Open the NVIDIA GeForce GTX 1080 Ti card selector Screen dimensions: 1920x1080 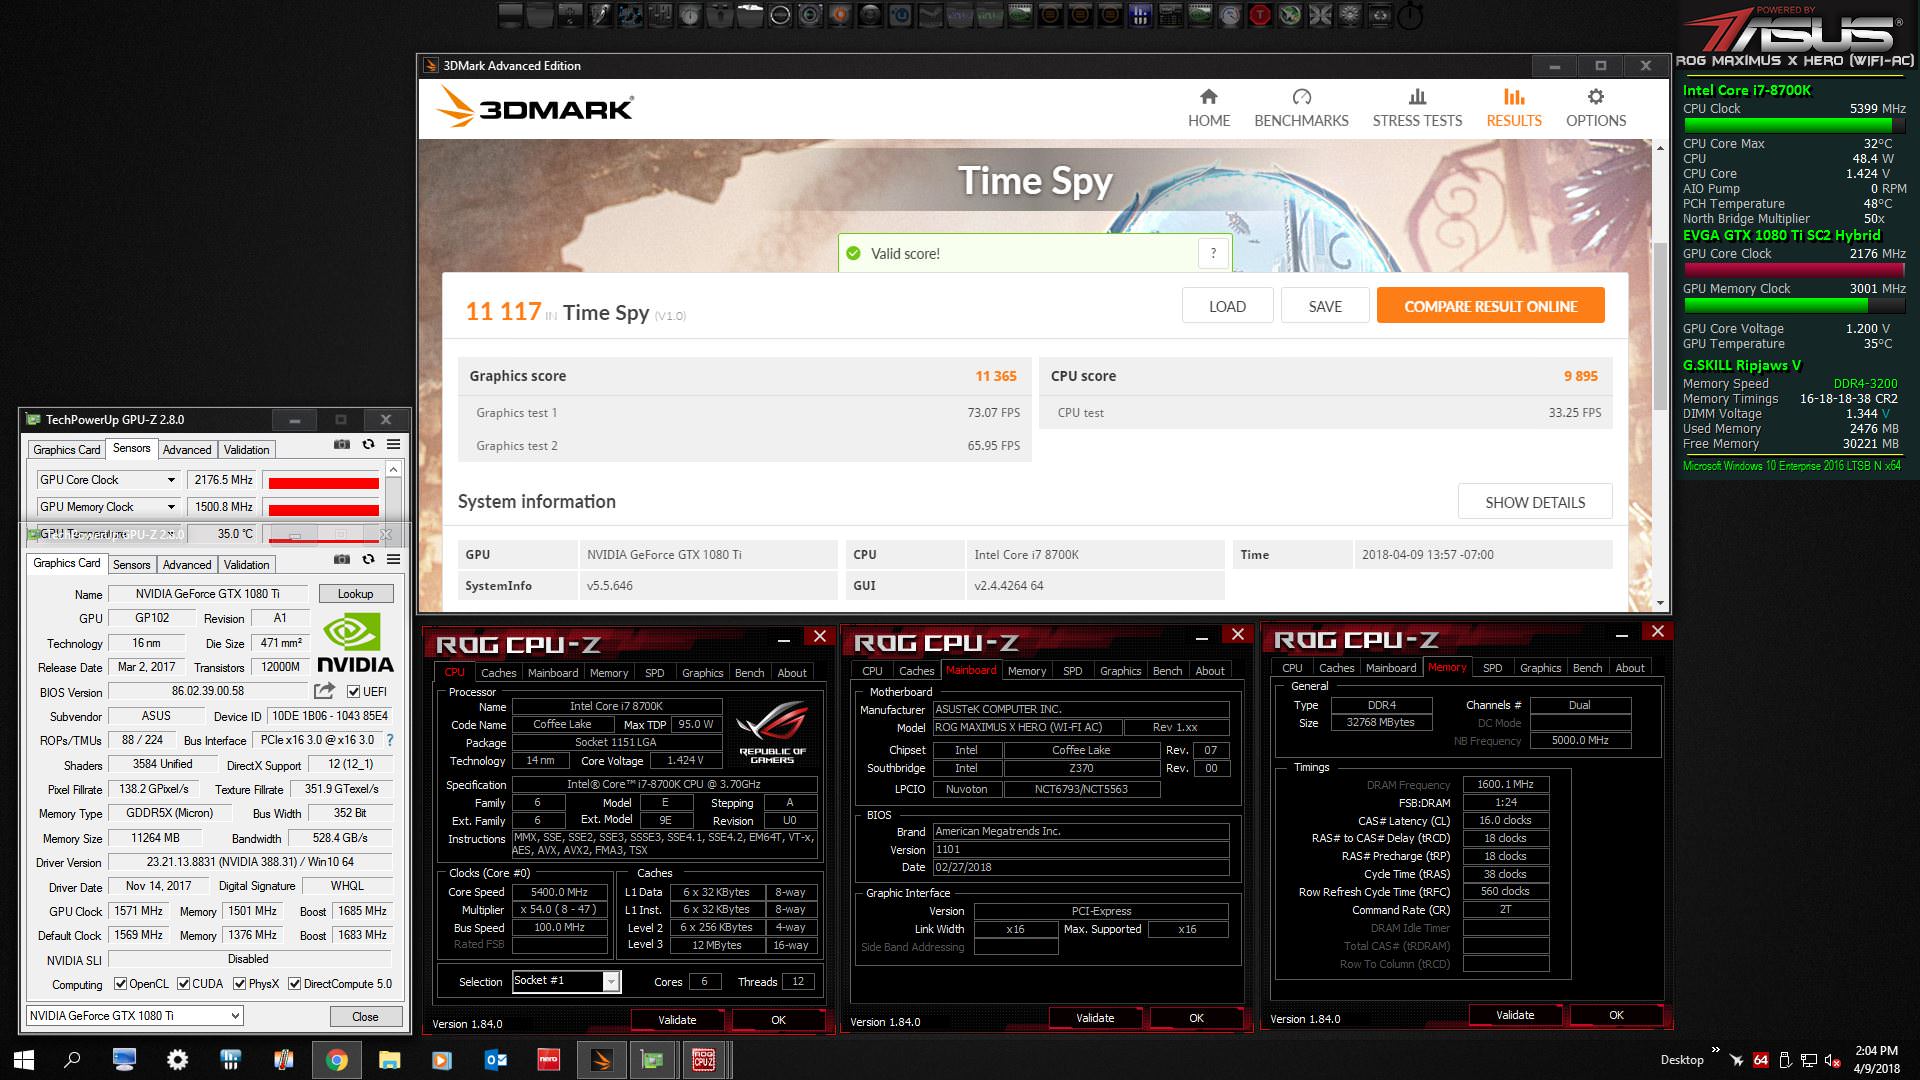(134, 1016)
